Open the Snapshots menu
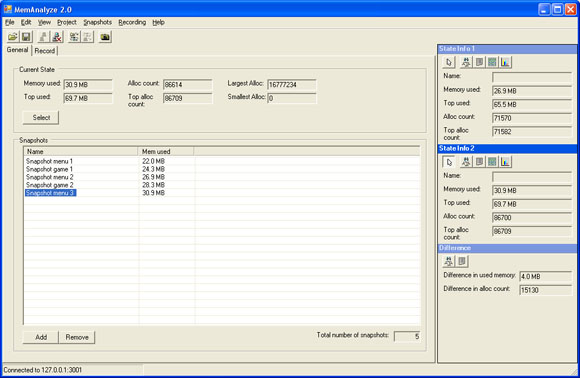This screenshot has height=378, width=580. point(97,22)
